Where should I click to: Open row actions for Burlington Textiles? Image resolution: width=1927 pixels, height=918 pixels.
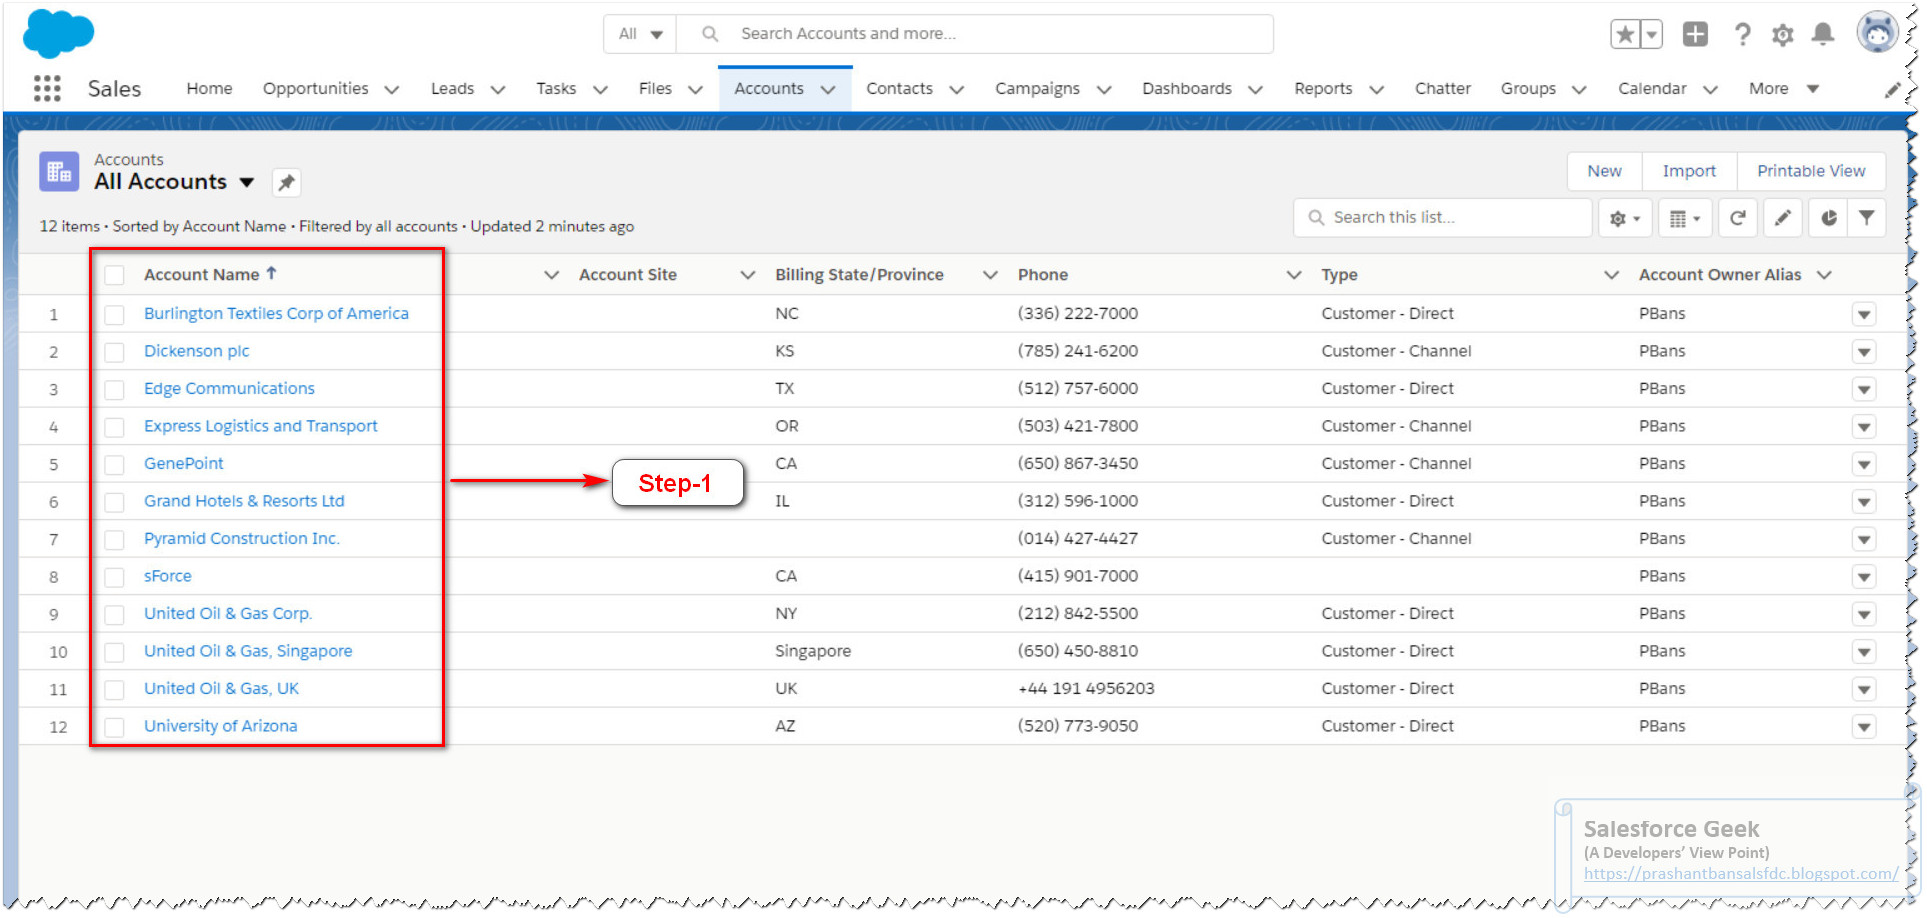click(x=1864, y=314)
